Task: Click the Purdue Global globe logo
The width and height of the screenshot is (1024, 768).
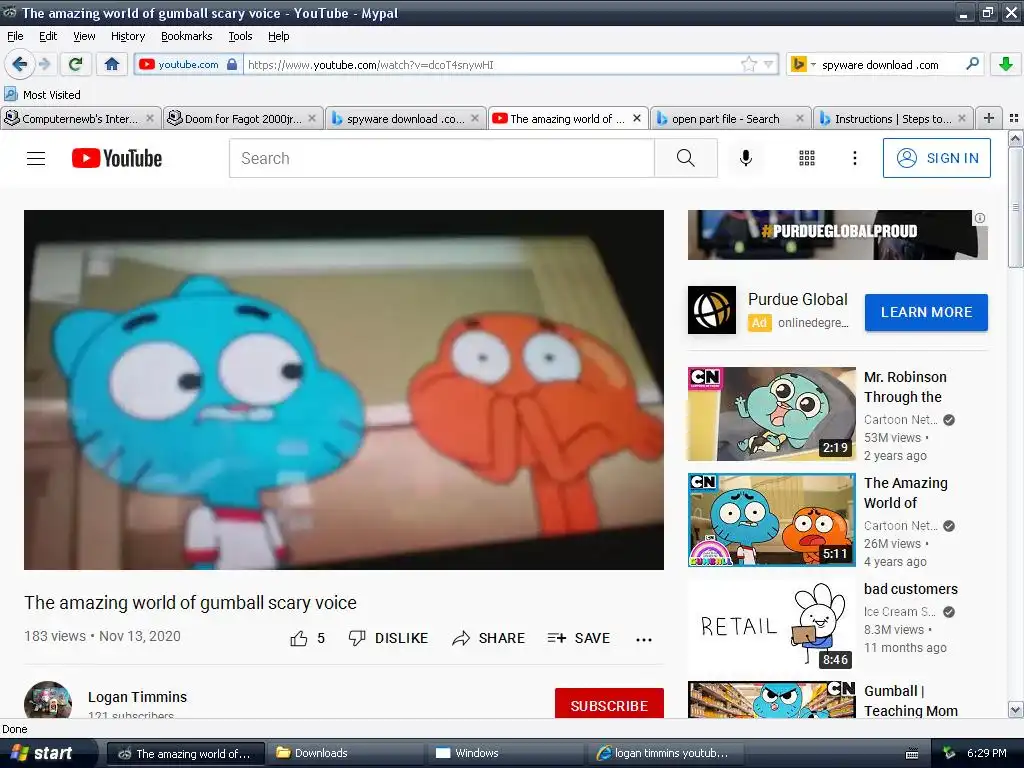Action: pyautogui.click(x=712, y=310)
